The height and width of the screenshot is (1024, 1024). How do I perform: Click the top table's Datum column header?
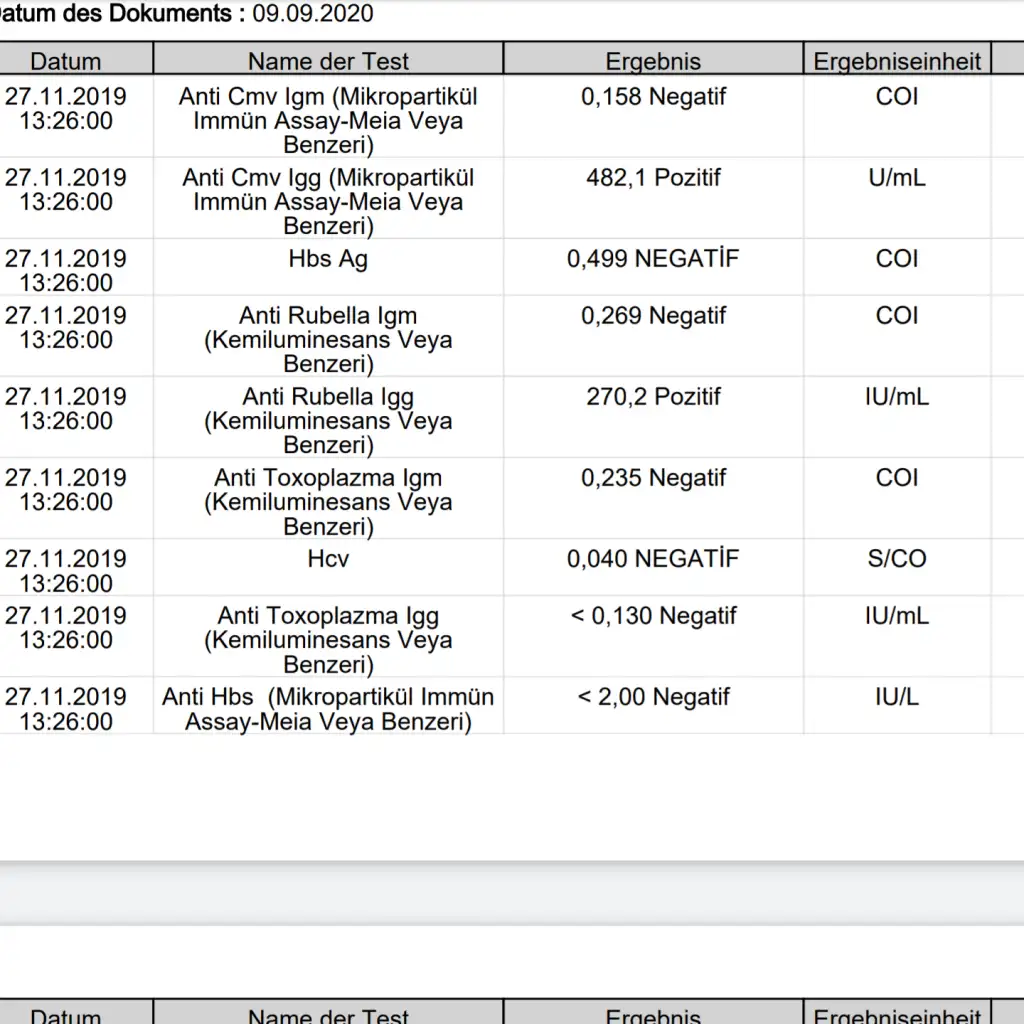pos(66,61)
